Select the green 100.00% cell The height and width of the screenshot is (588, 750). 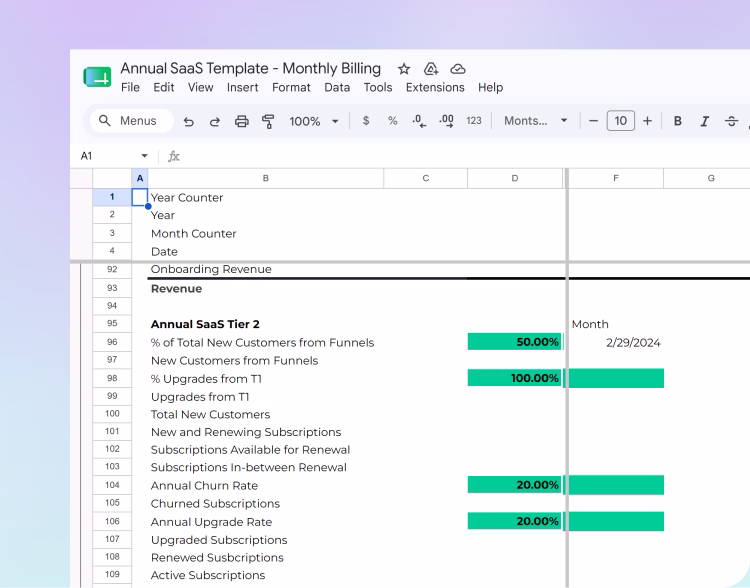coord(515,378)
